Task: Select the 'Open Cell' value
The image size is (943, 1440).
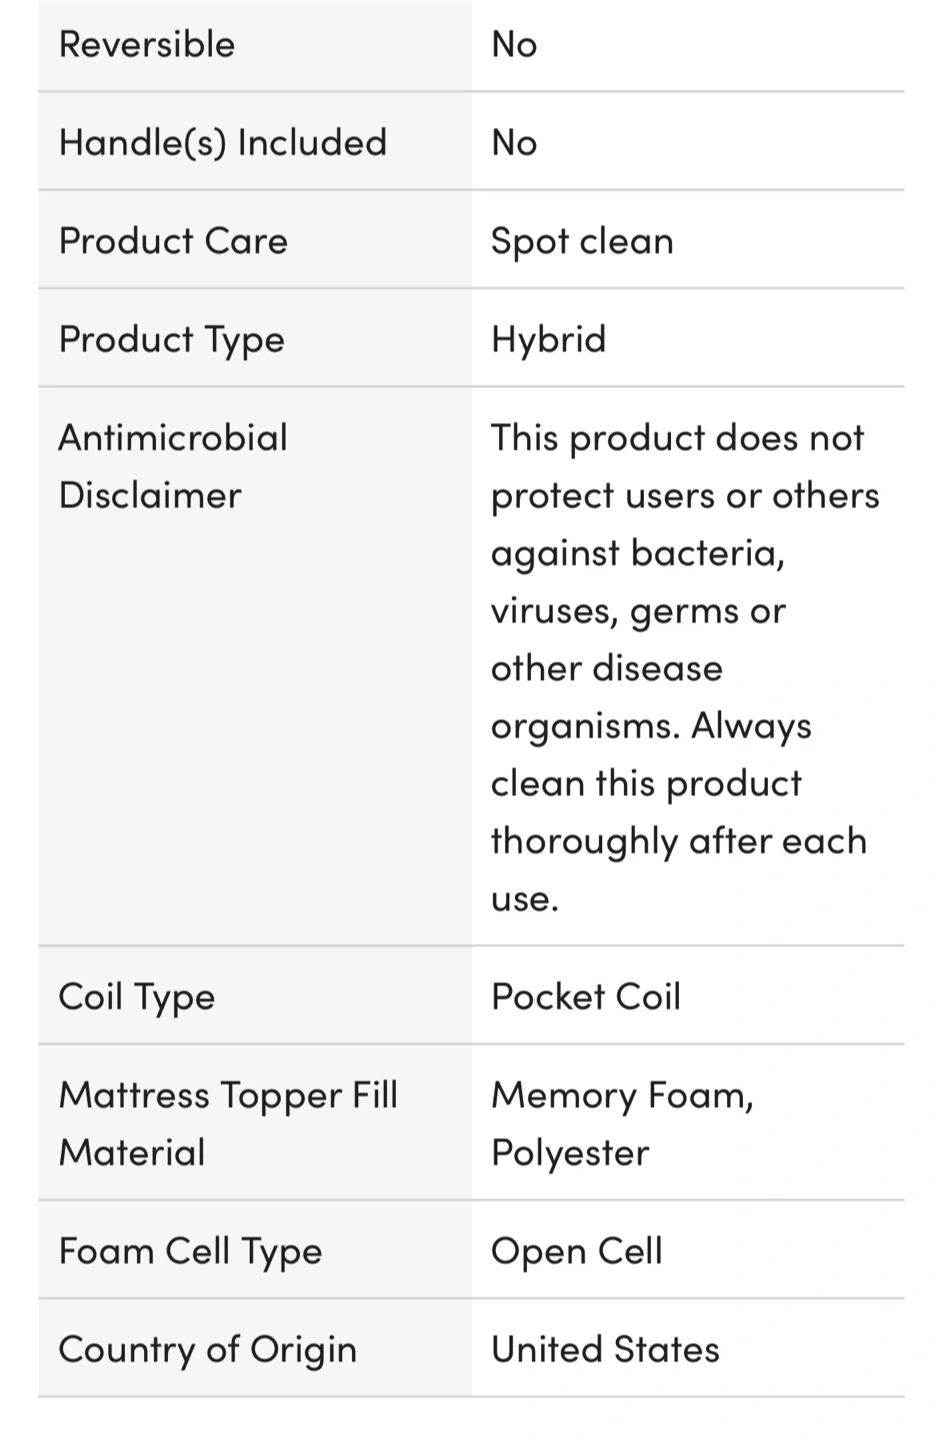Action: point(577,1251)
